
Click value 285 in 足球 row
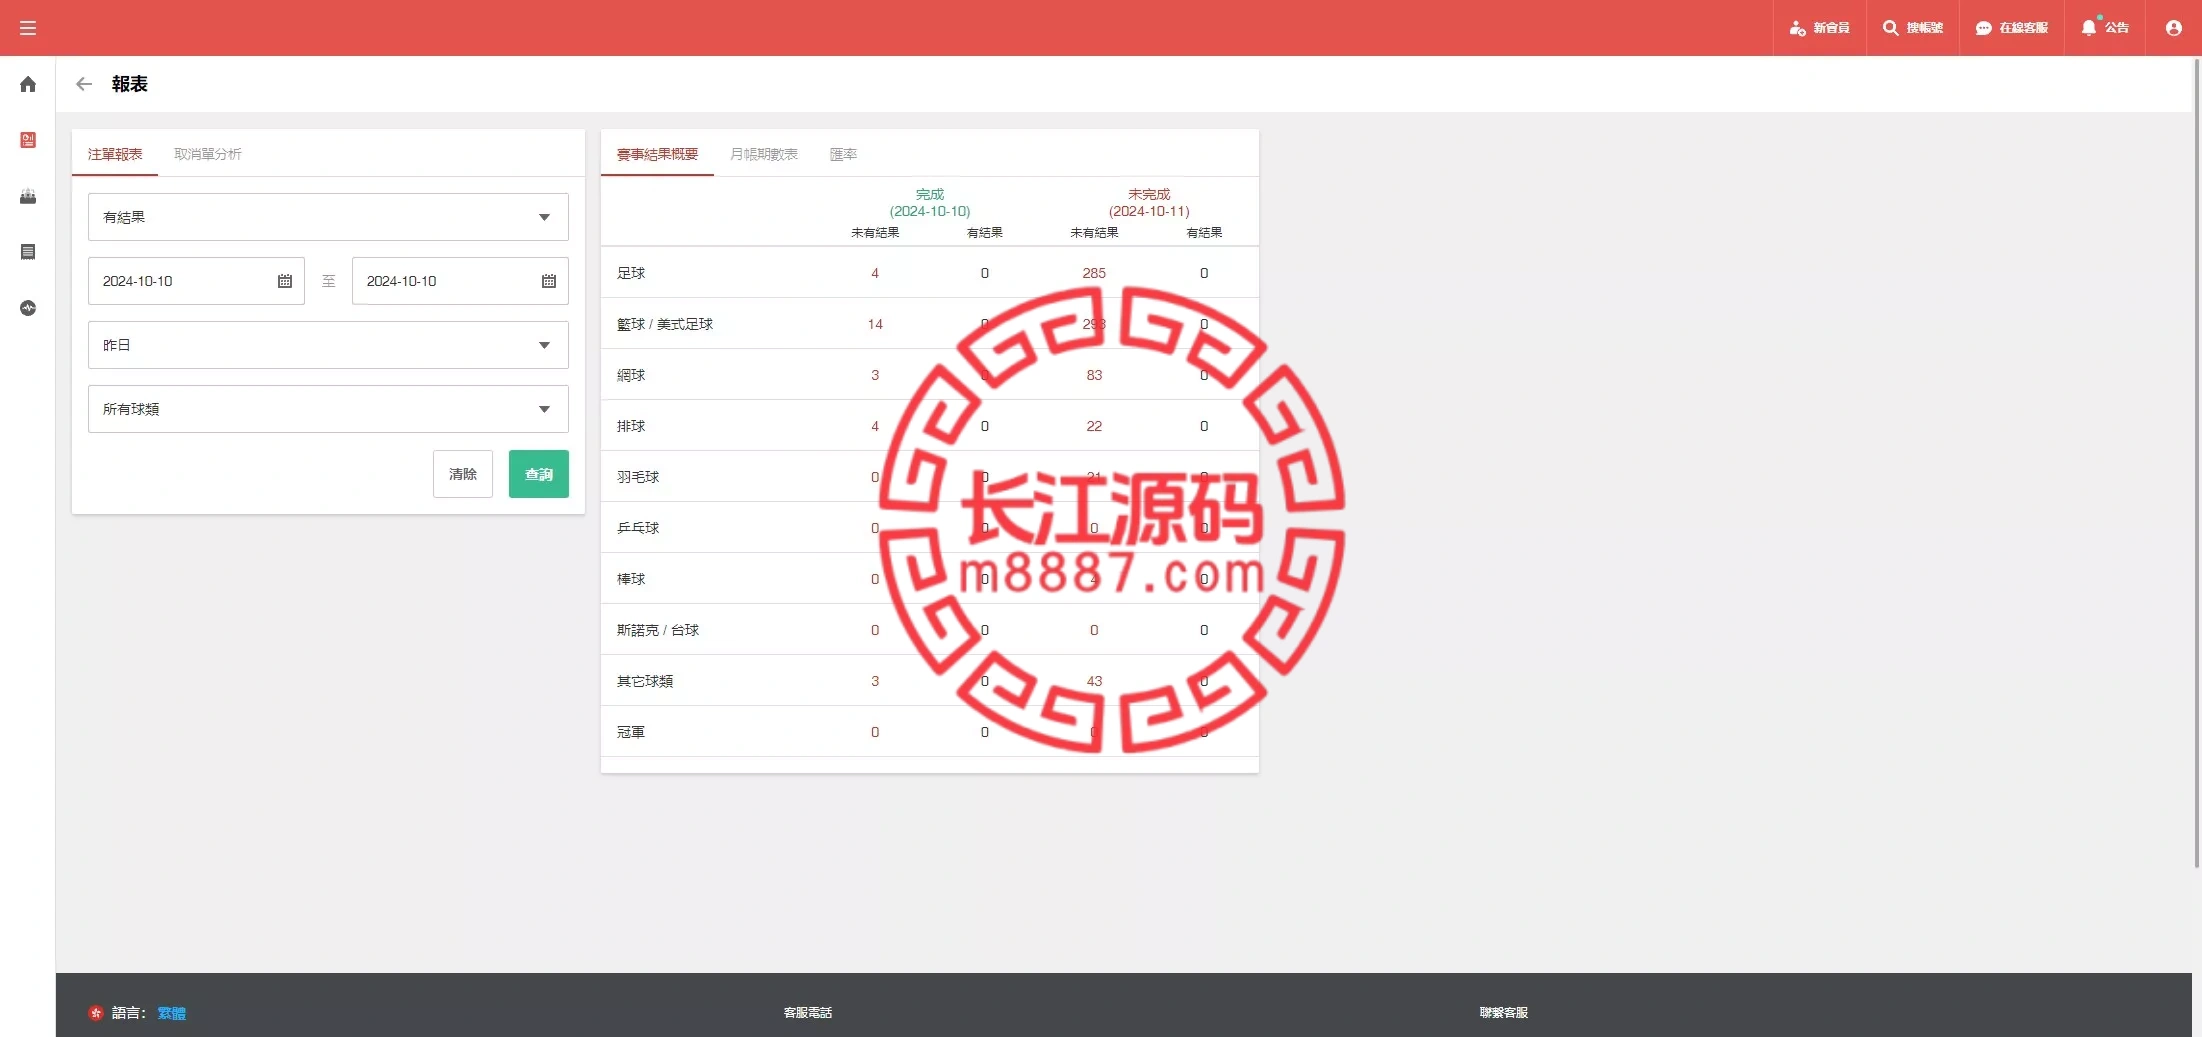(1094, 273)
